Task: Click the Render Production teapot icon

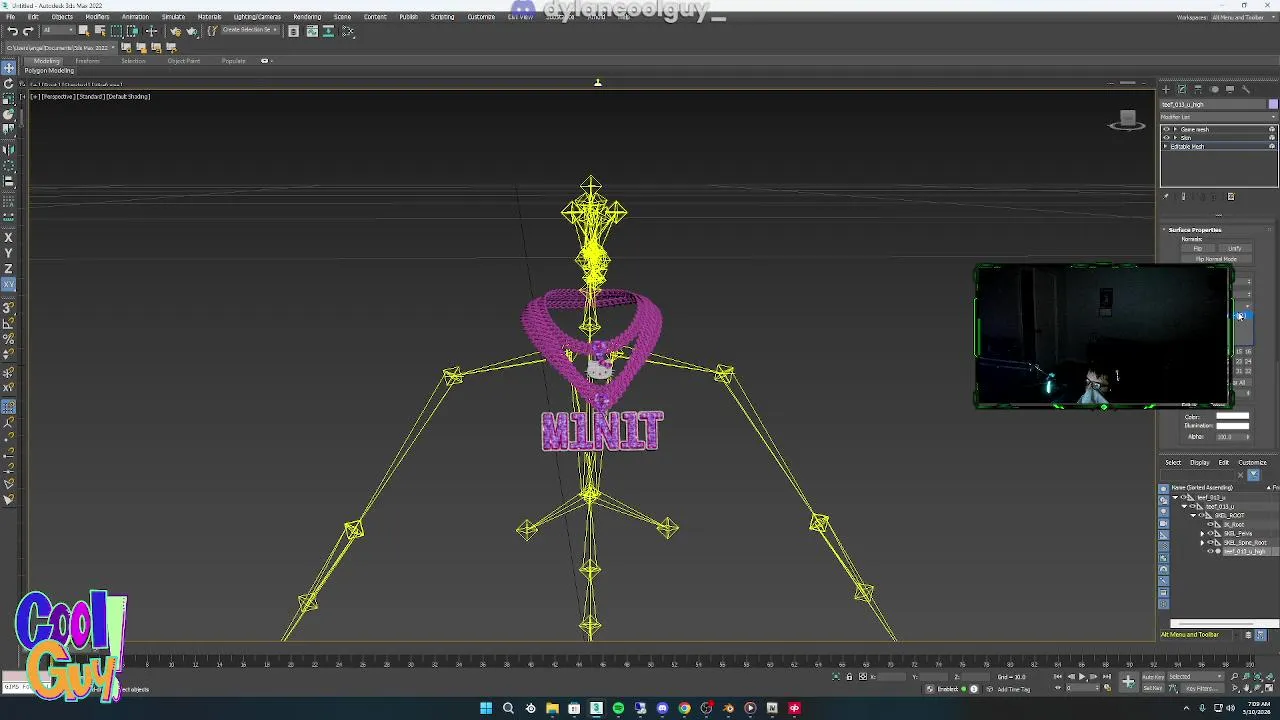Action: [192, 31]
